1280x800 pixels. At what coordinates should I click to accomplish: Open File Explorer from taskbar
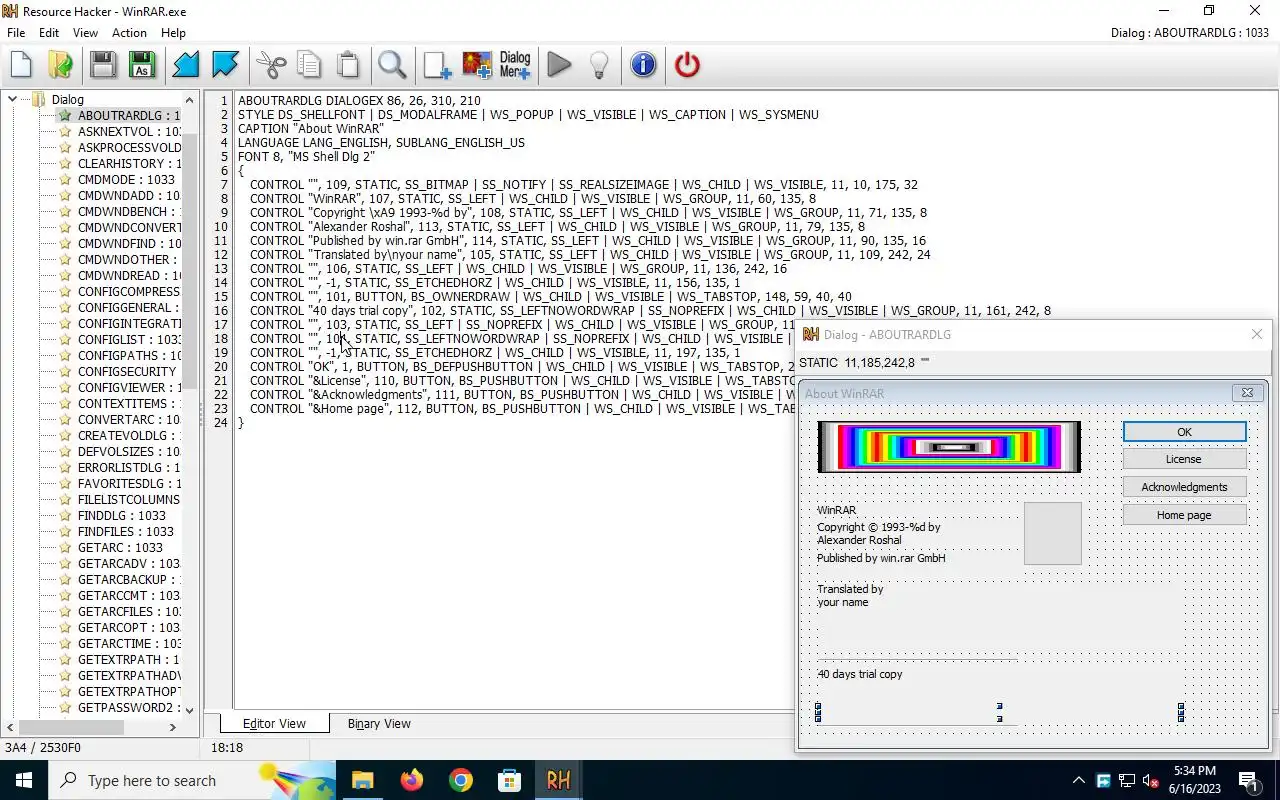[362, 780]
